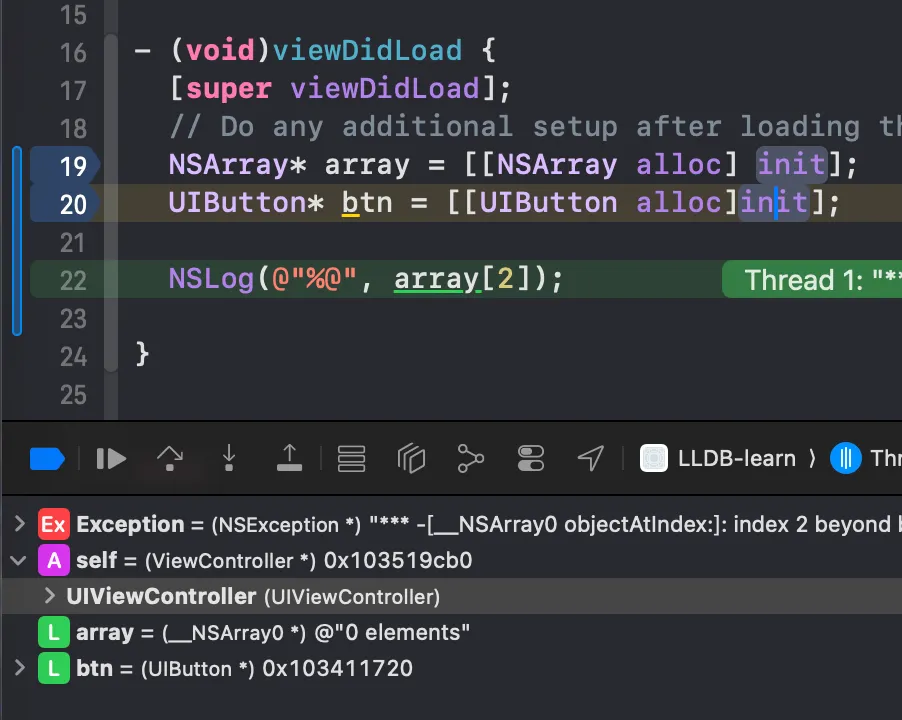Viewport: 902px width, 720px height.
Task: Click the Step Out button
Action: [x=289, y=458]
